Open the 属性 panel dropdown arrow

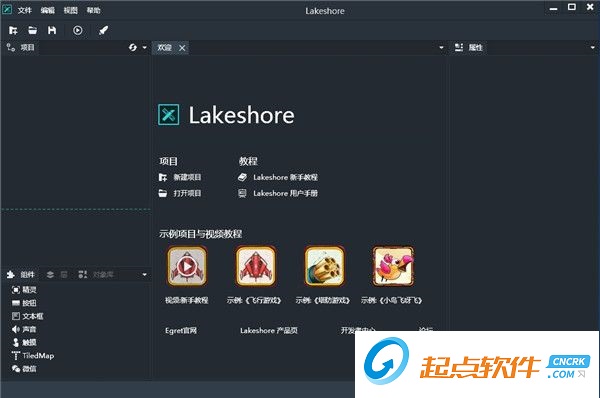coord(593,47)
